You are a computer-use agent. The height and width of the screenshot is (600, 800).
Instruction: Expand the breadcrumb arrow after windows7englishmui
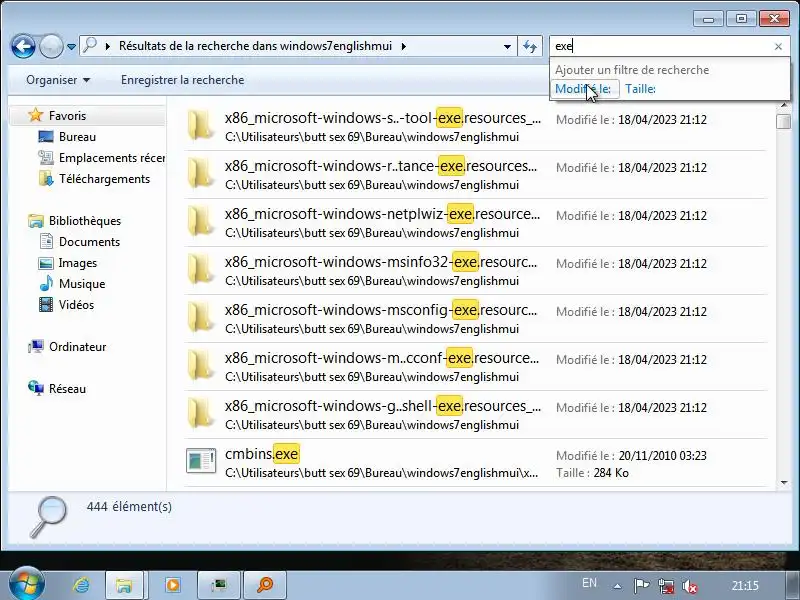tap(404, 46)
